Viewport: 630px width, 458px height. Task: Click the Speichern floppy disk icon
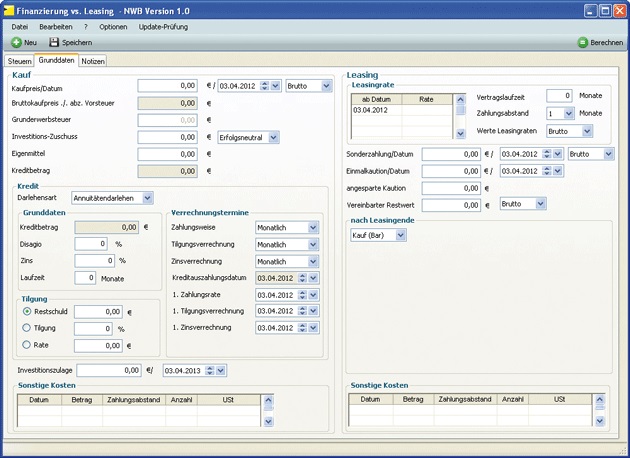tap(54, 43)
